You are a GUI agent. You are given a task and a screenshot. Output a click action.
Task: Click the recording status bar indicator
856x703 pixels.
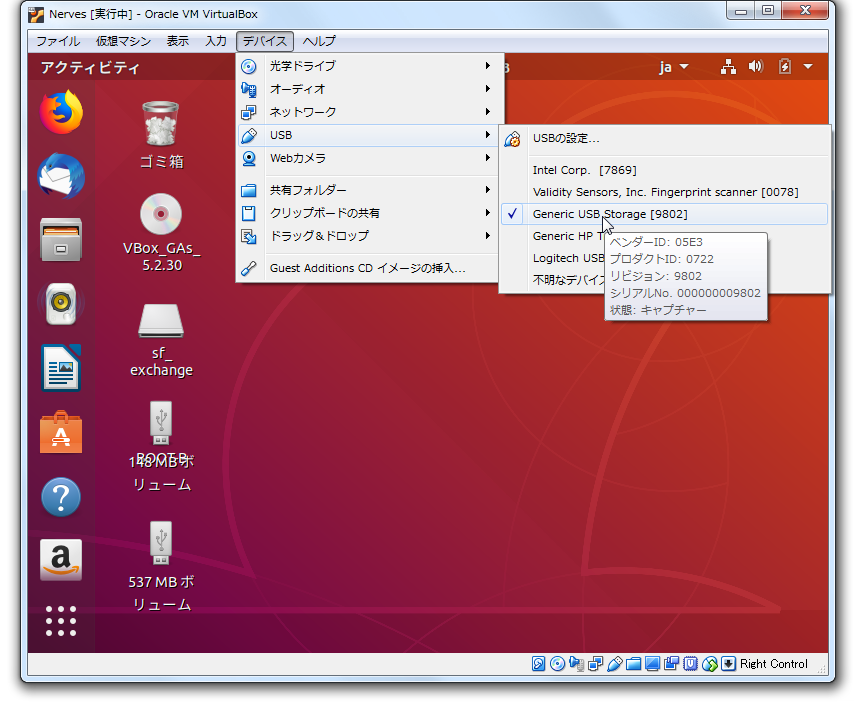(x=671, y=664)
